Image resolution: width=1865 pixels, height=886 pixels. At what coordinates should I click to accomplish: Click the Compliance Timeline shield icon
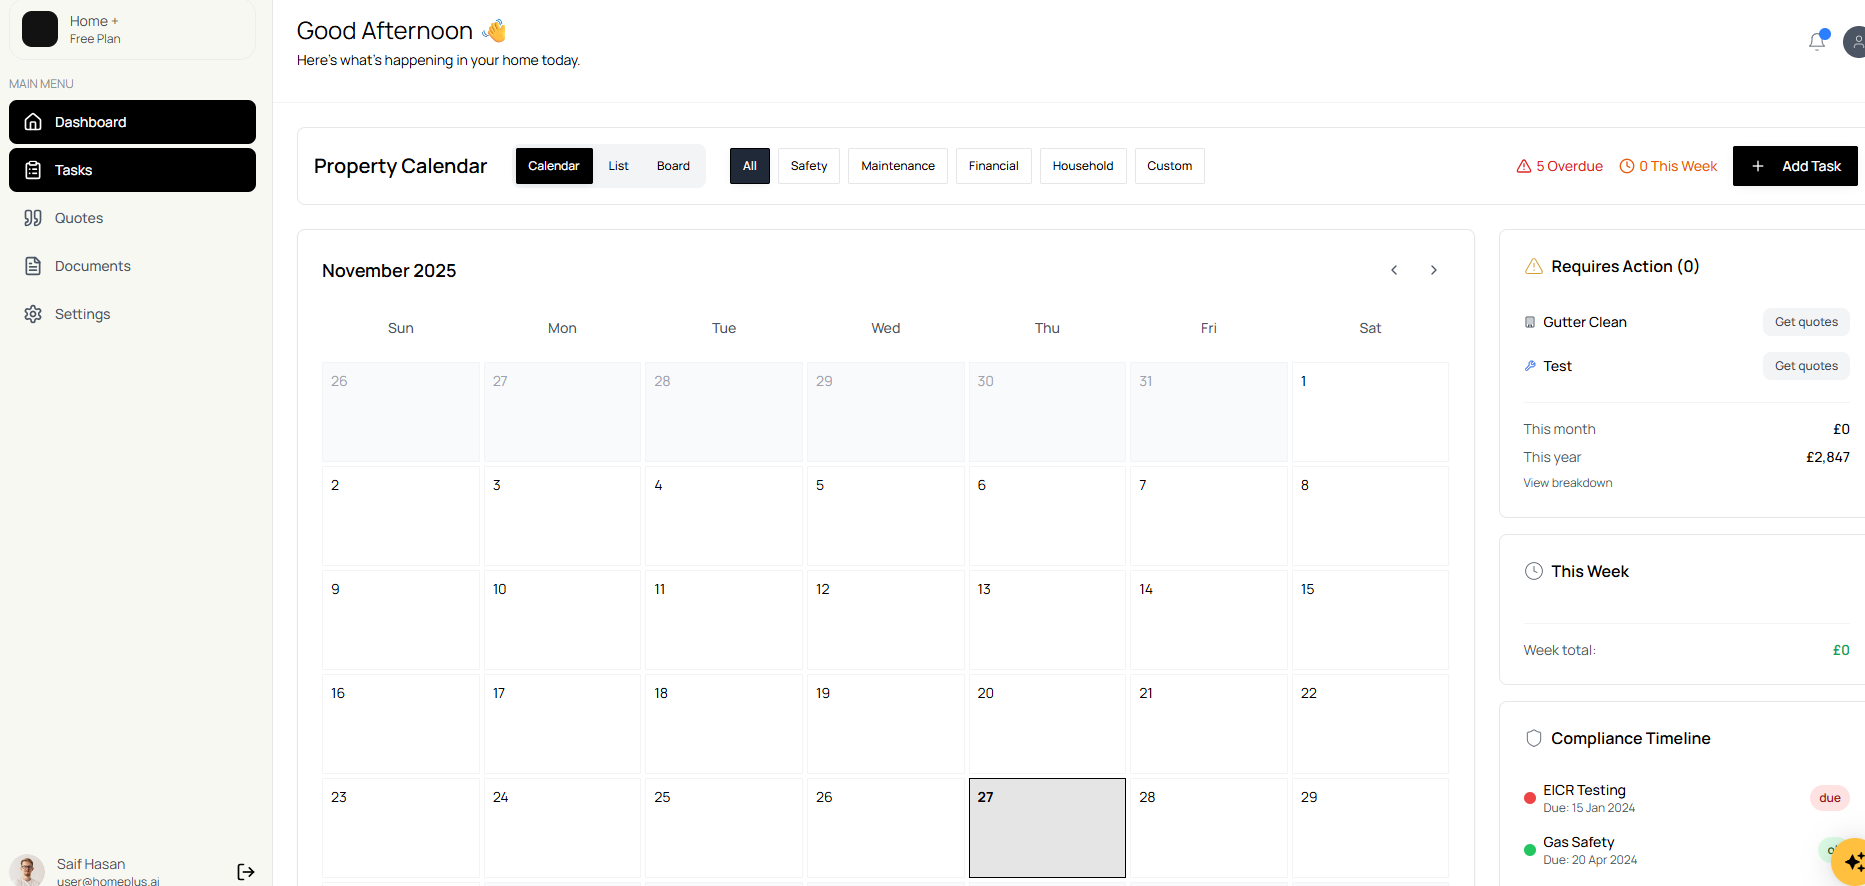tap(1534, 738)
